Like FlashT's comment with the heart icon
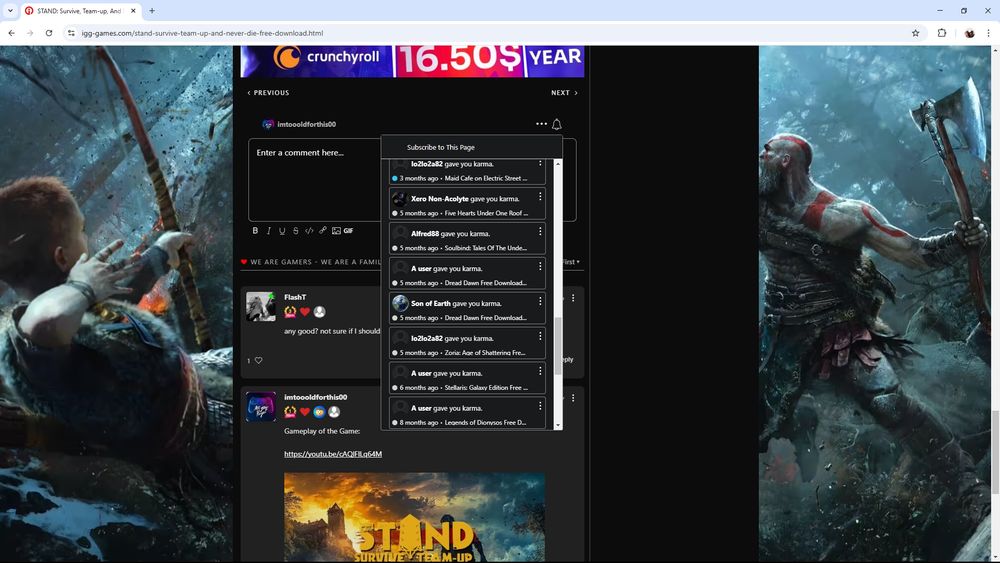Image resolution: width=1000 pixels, height=563 pixels. coord(258,360)
